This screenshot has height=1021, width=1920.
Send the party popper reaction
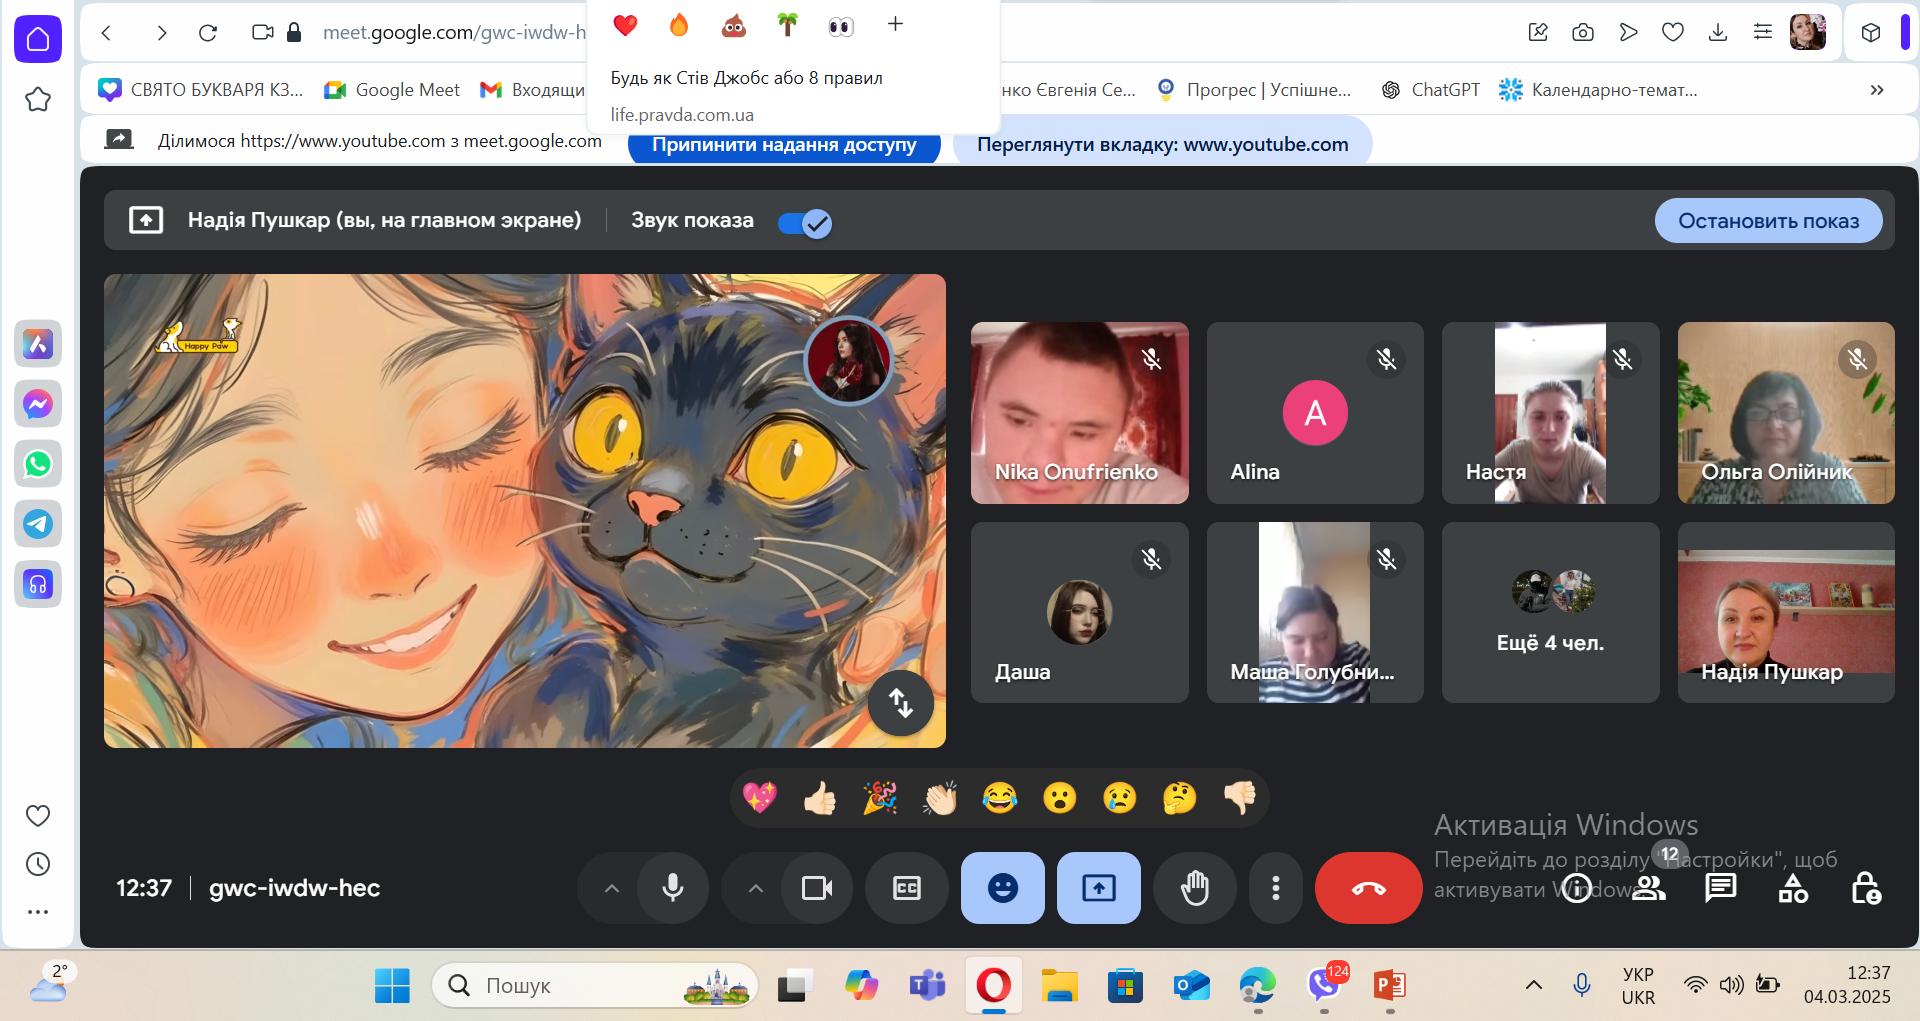[880, 798]
